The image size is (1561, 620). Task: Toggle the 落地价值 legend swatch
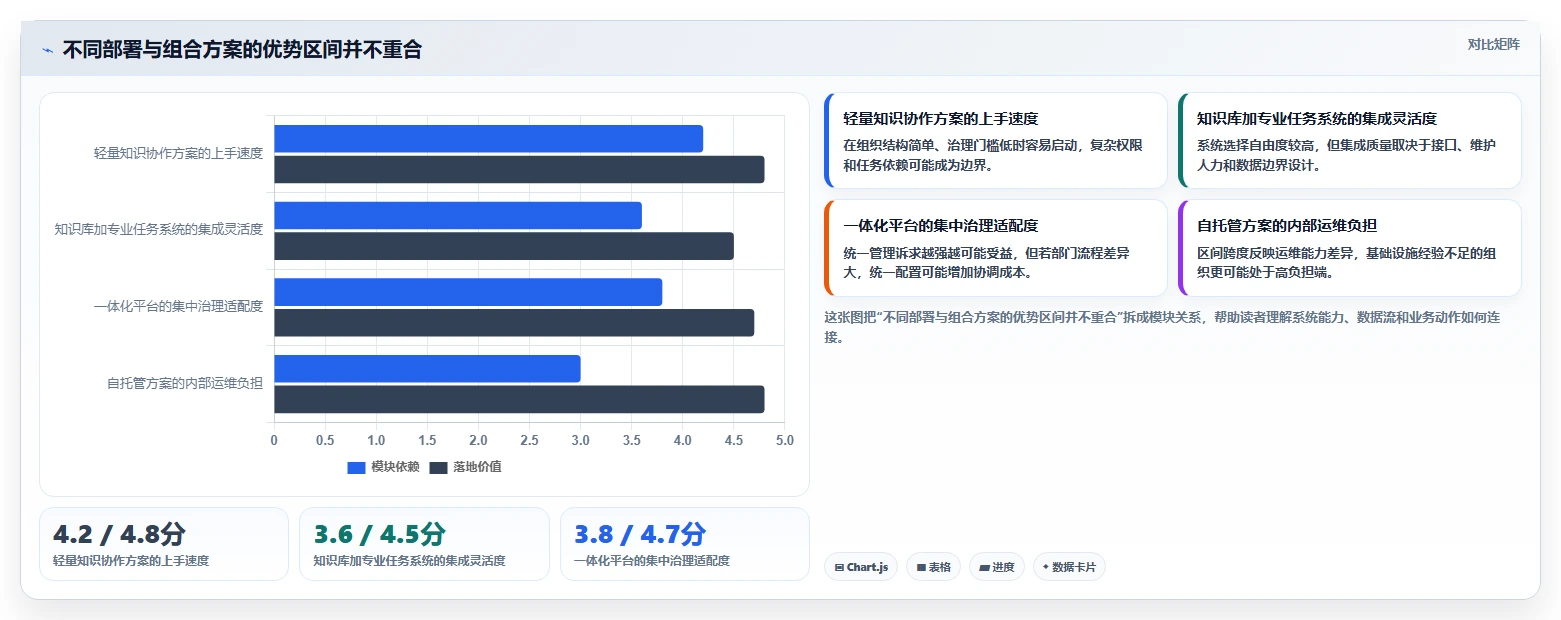[439, 467]
